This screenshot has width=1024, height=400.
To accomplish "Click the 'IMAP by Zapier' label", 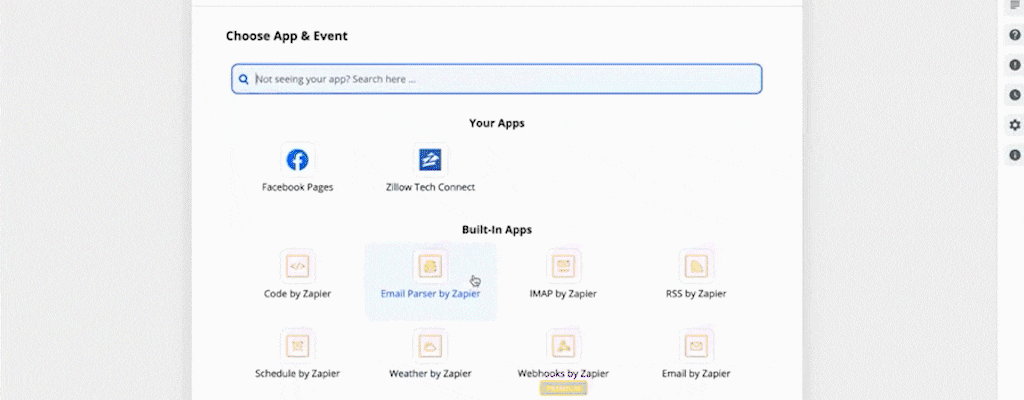I will coord(563,293).
